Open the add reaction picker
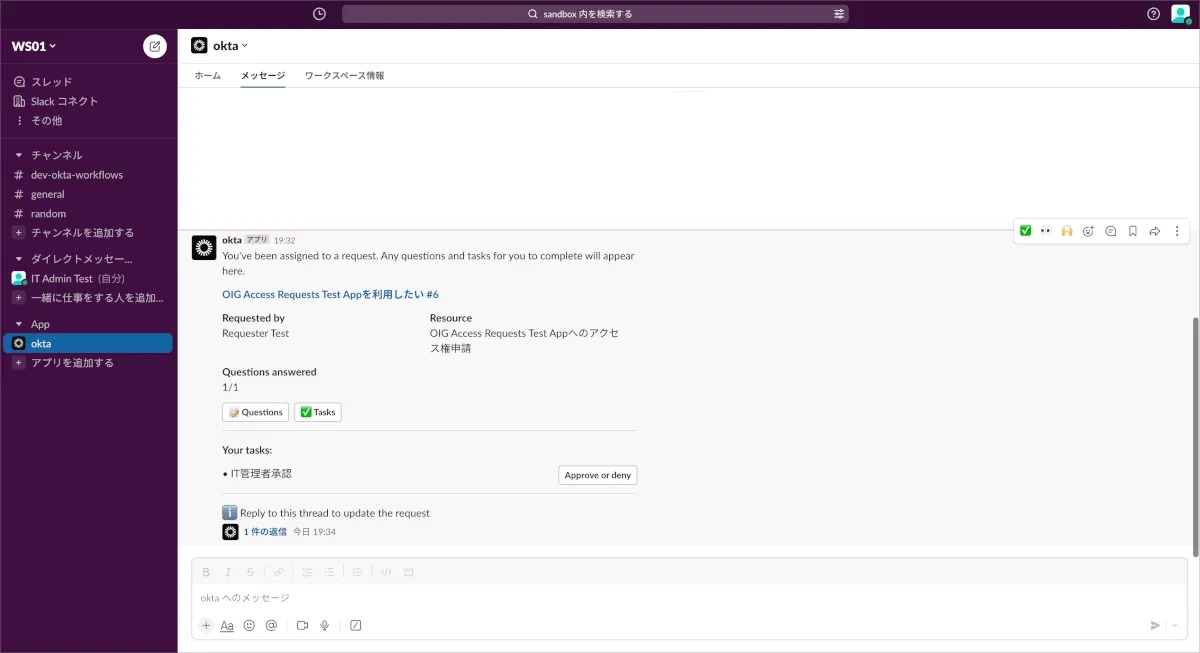This screenshot has width=1200, height=653. point(1089,231)
